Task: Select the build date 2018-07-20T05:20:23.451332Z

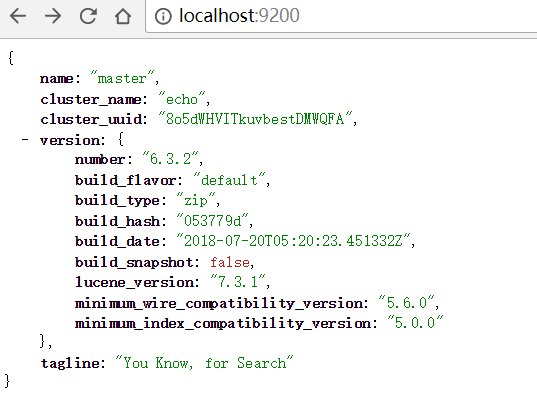Action: (293, 240)
